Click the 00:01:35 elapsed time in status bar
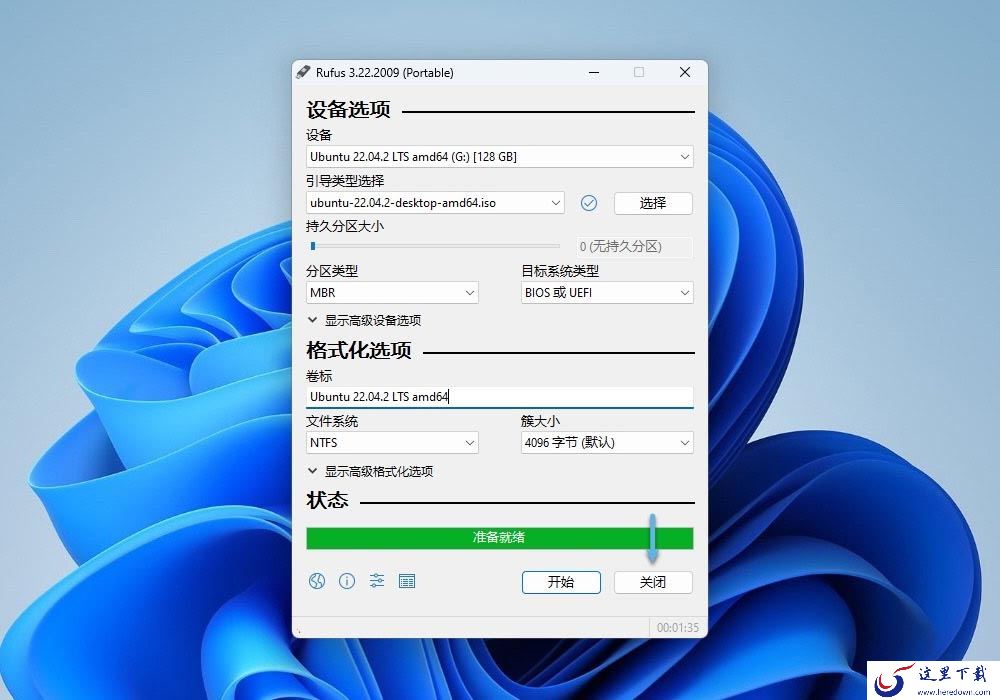The image size is (1000, 700). click(x=678, y=627)
